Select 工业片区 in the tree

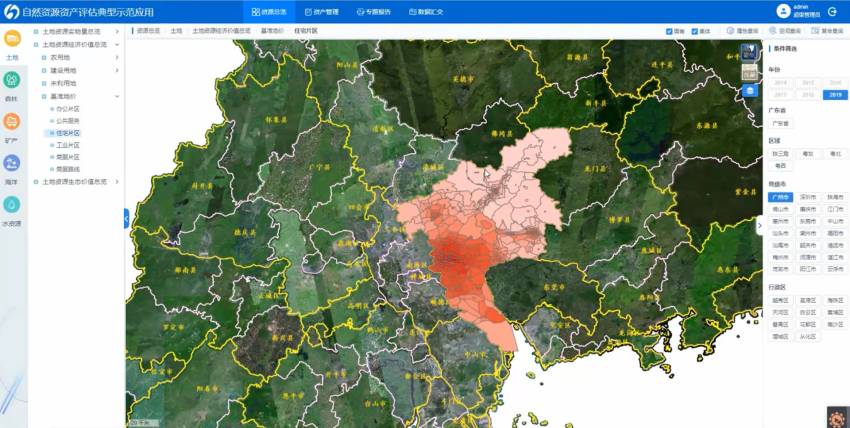[x=68, y=145]
